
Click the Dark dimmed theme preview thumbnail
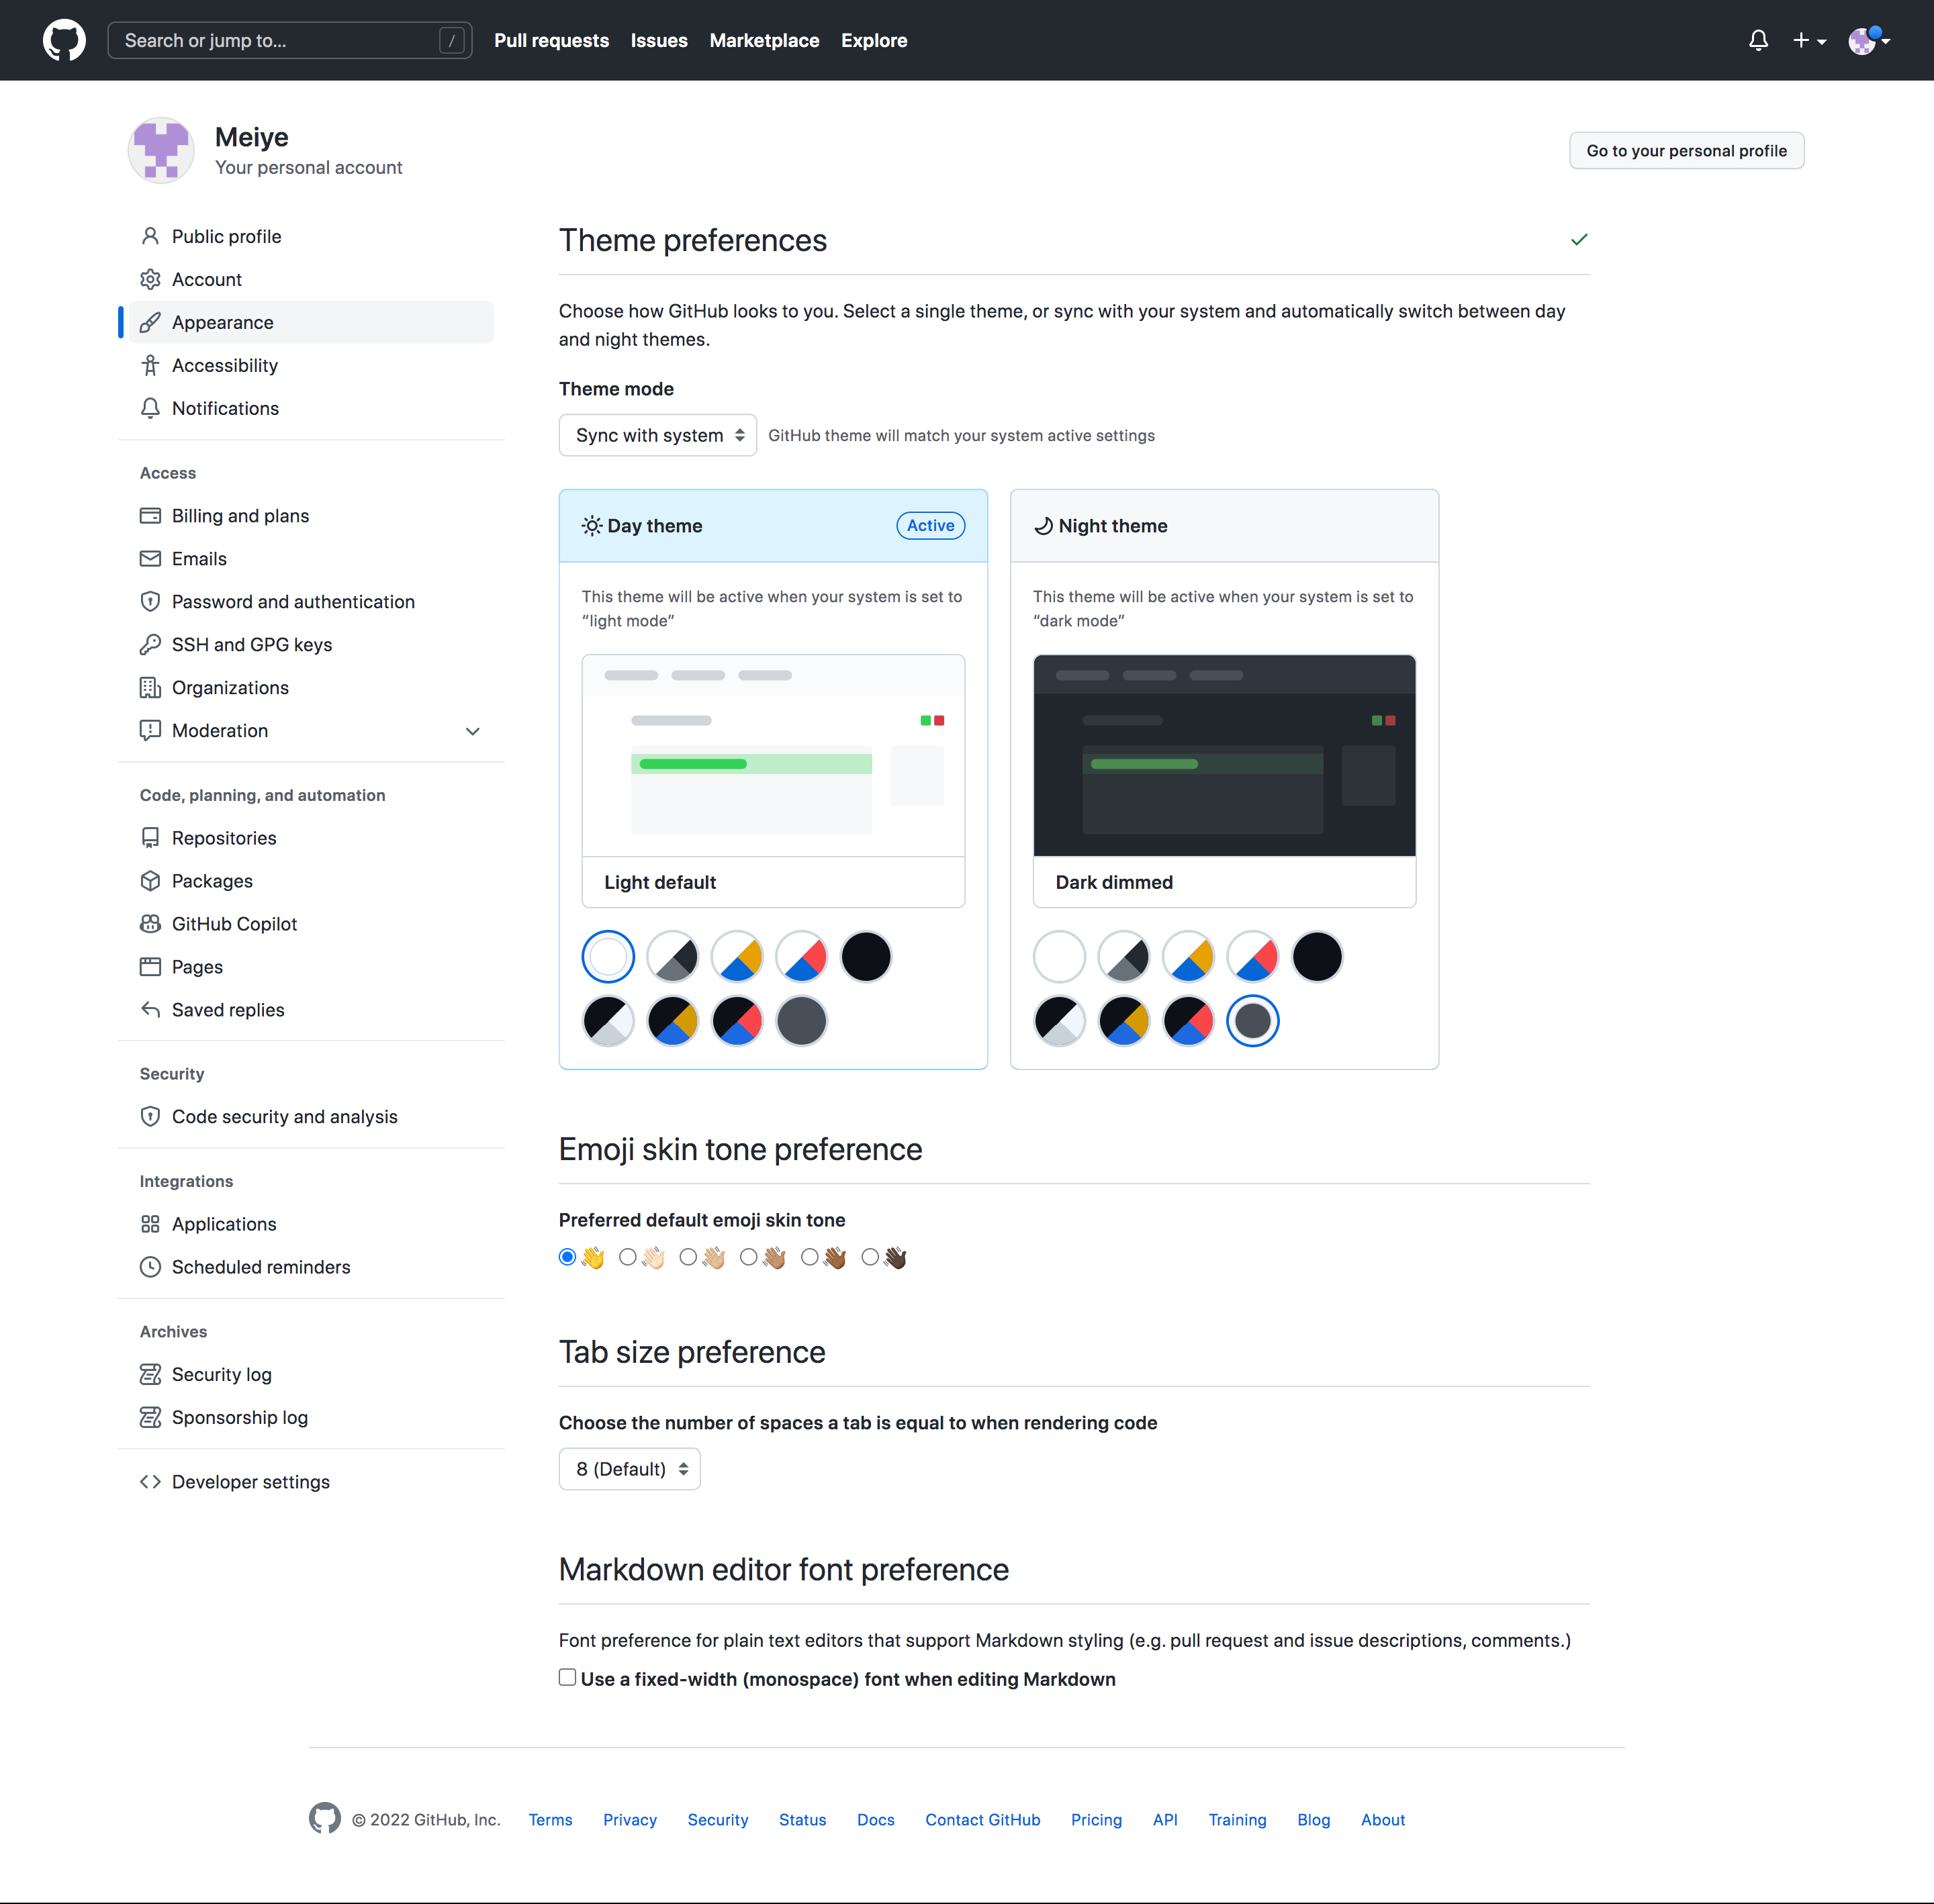[1224, 756]
